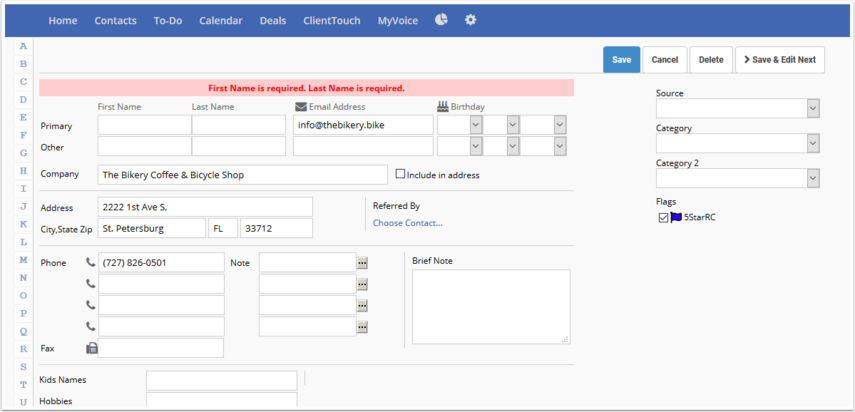Jump to letter M in alphabet index
The height and width of the screenshot is (412, 855).
23,260
